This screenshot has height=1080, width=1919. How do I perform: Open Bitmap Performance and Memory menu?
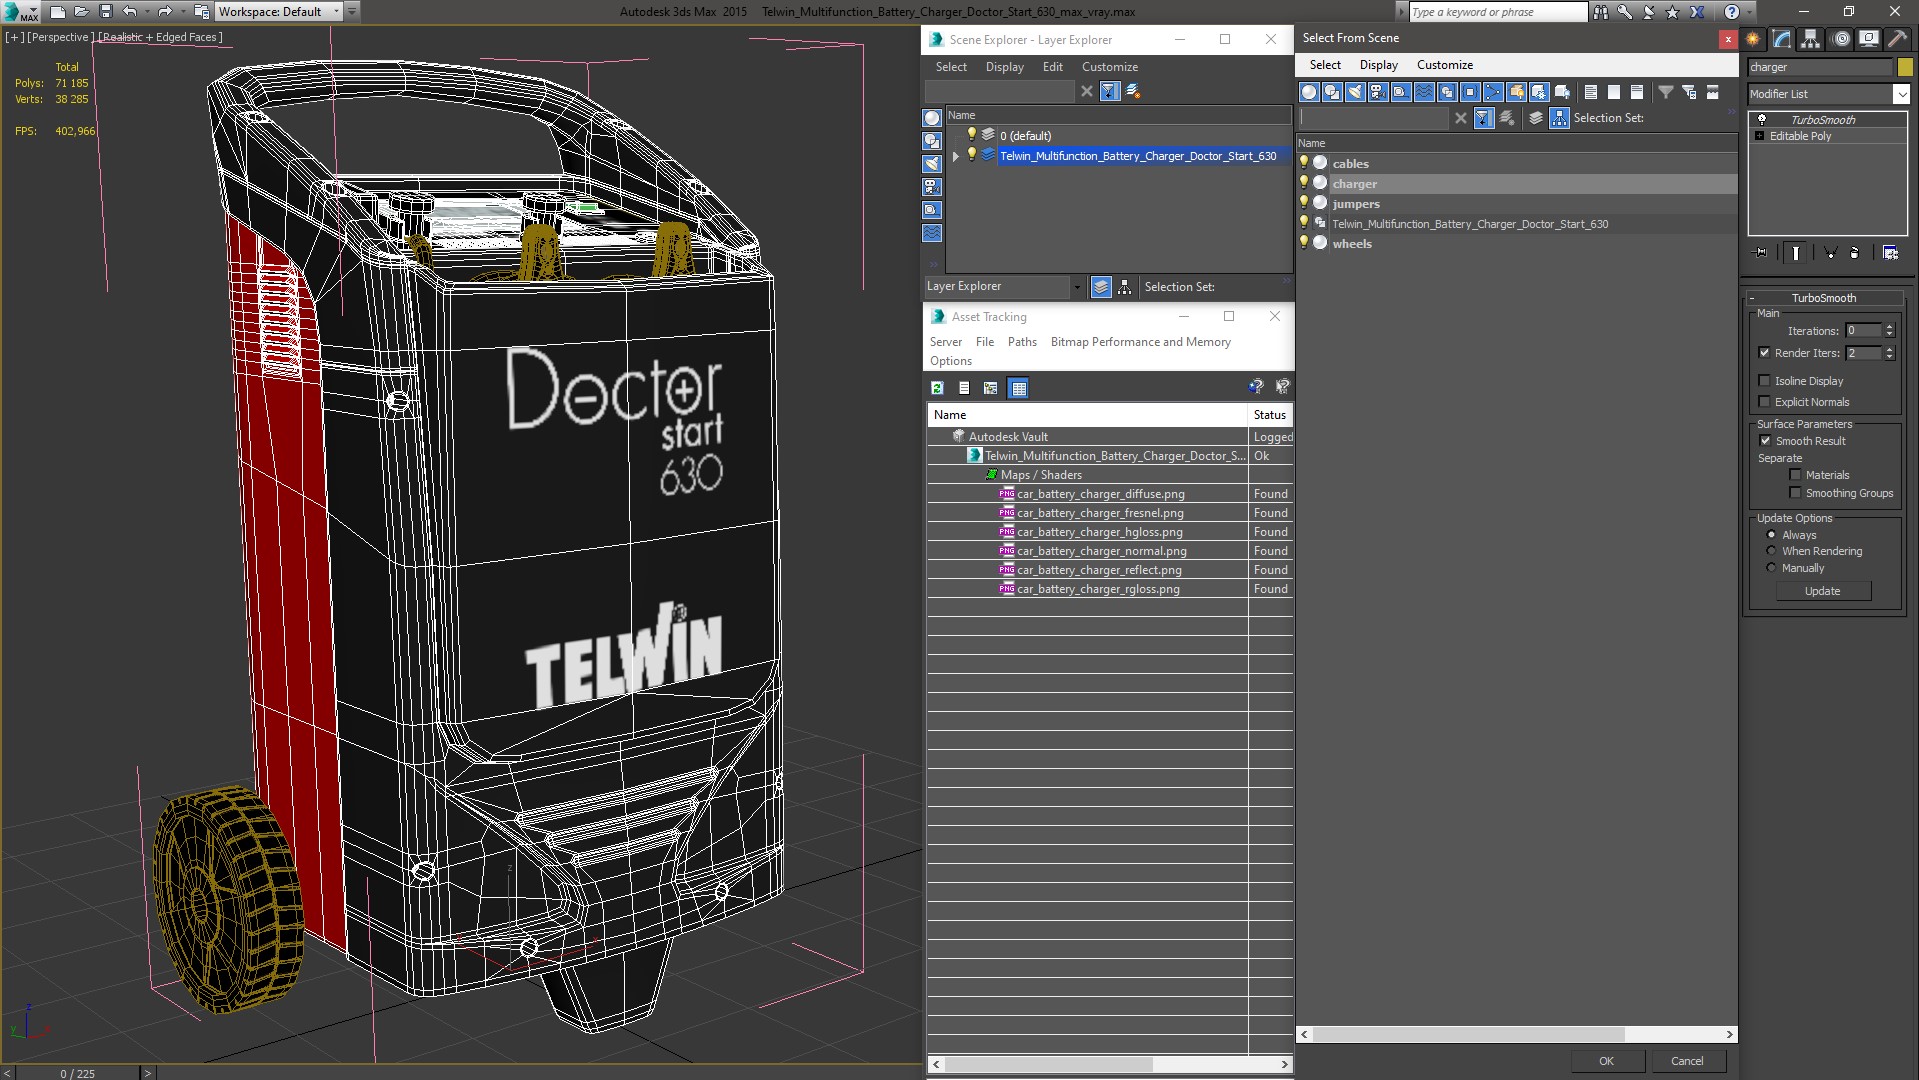coord(1140,342)
